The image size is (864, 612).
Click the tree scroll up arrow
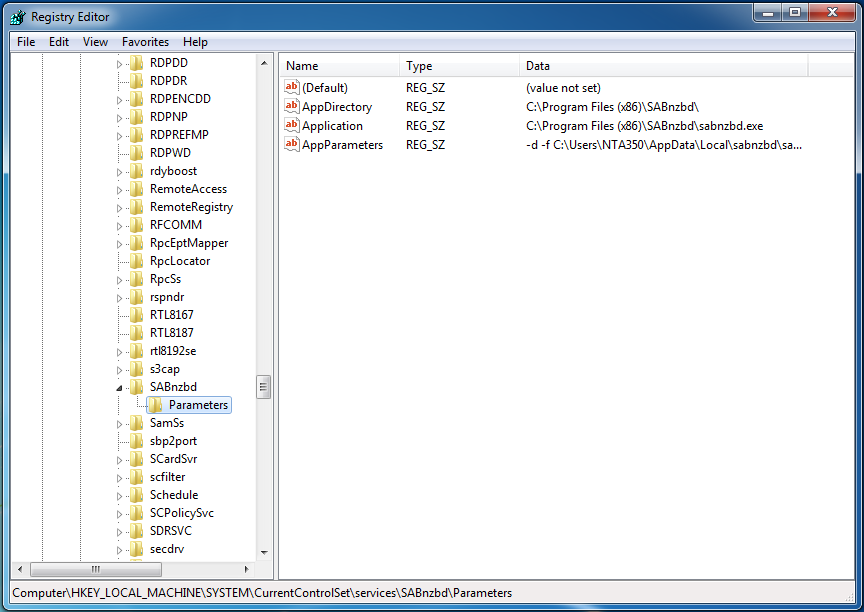[x=264, y=63]
